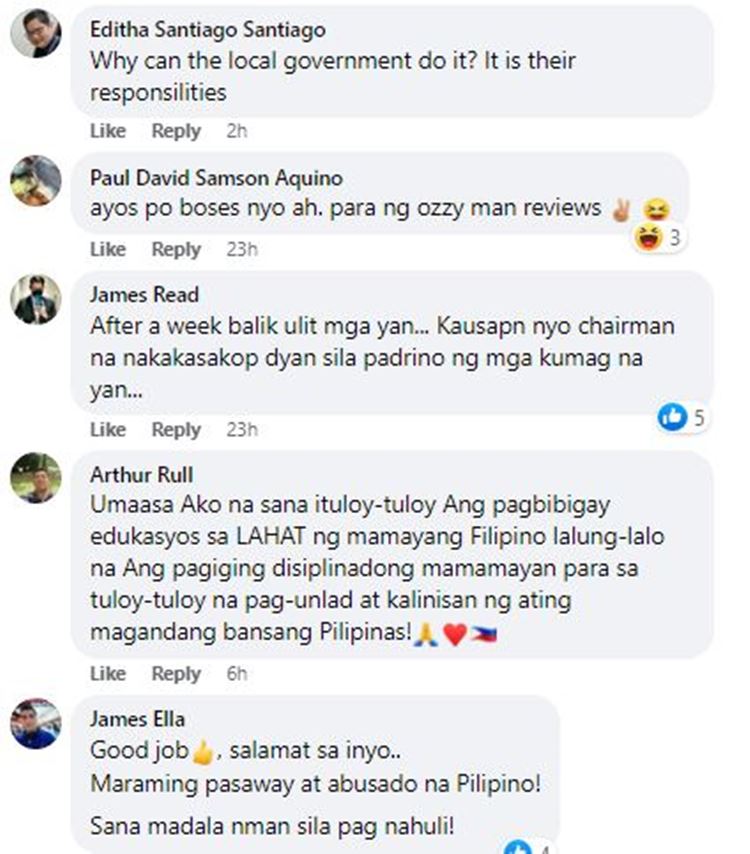View haha reactions on Paul David's comment

(658, 237)
